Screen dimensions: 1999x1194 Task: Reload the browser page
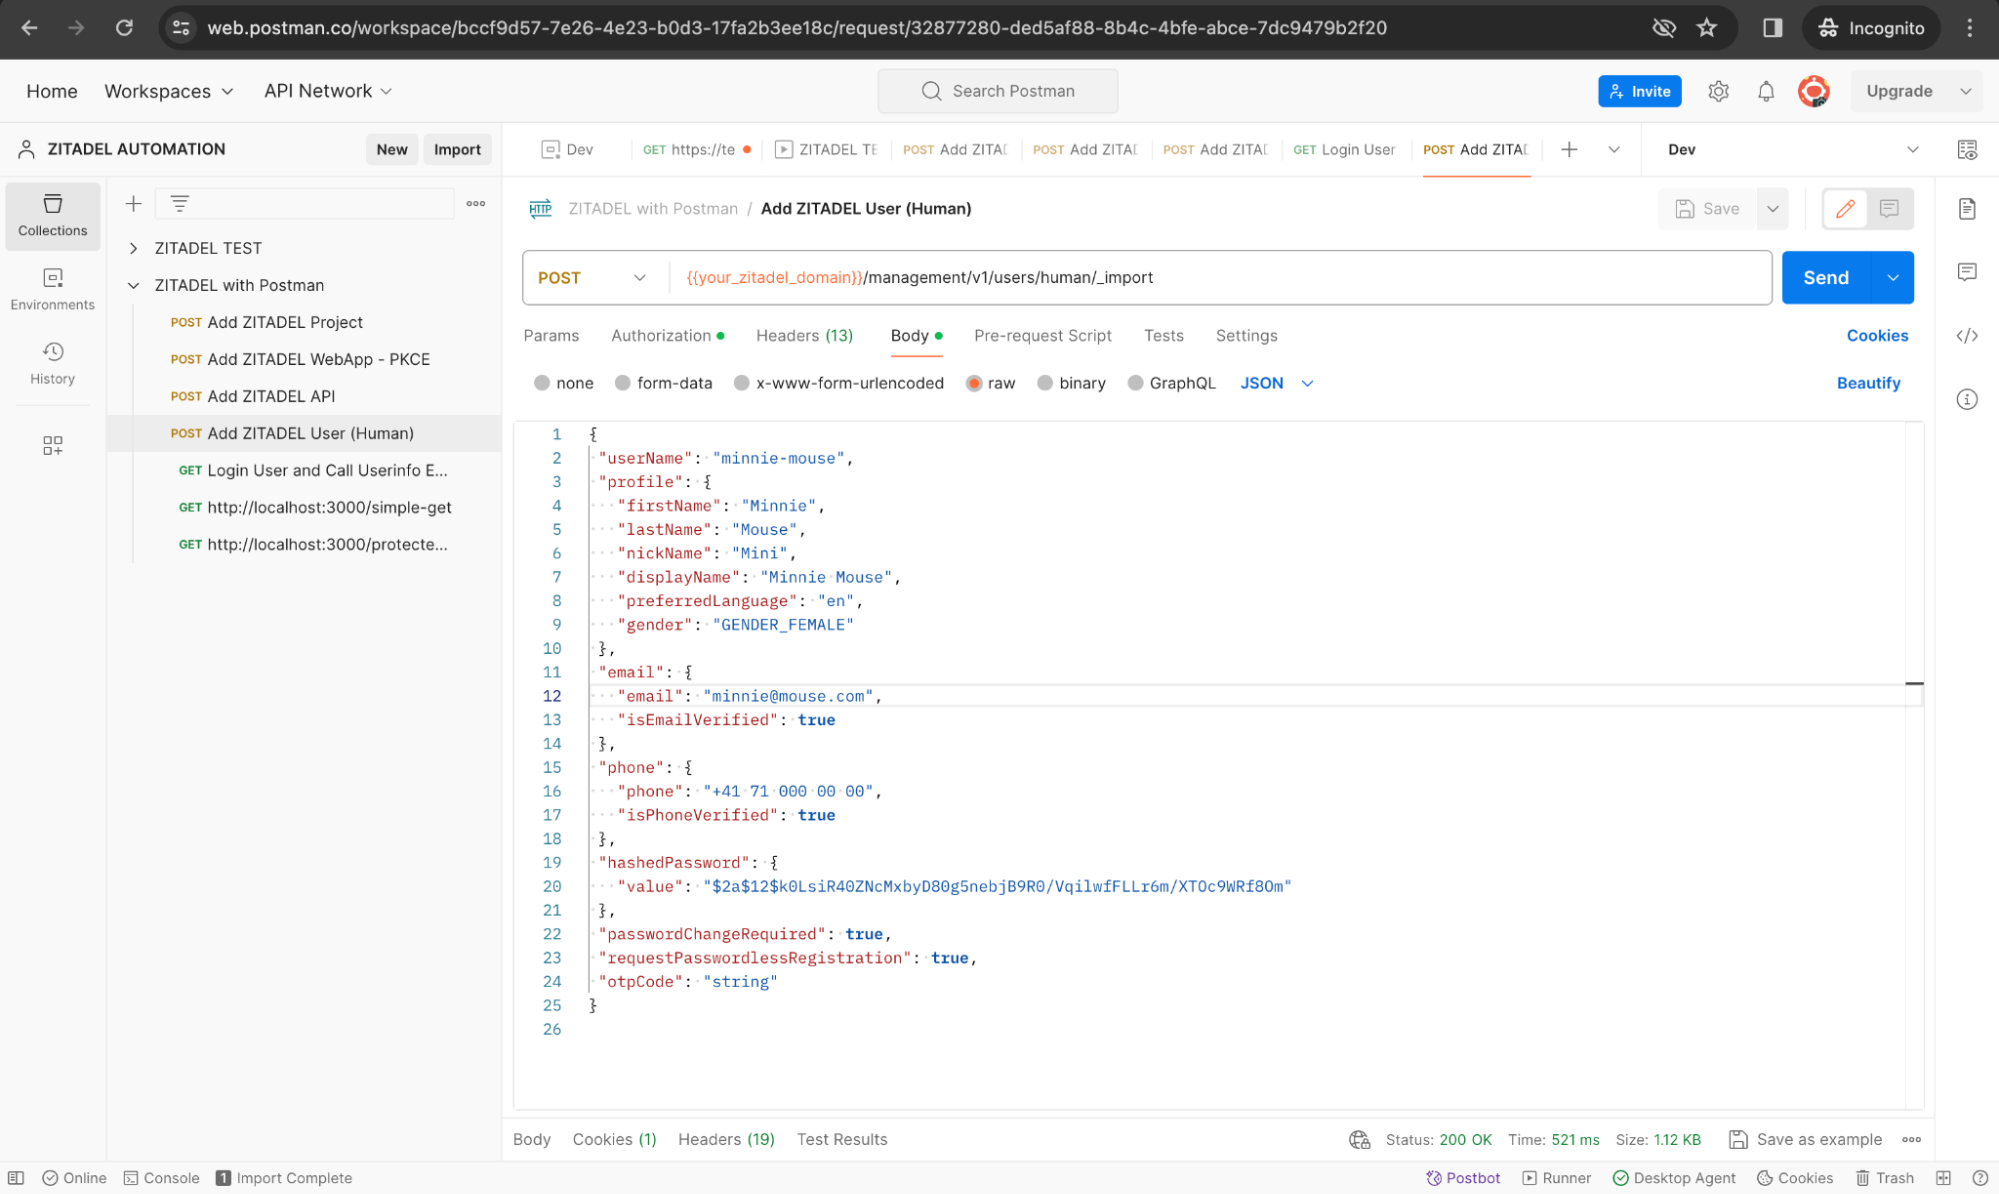click(124, 28)
